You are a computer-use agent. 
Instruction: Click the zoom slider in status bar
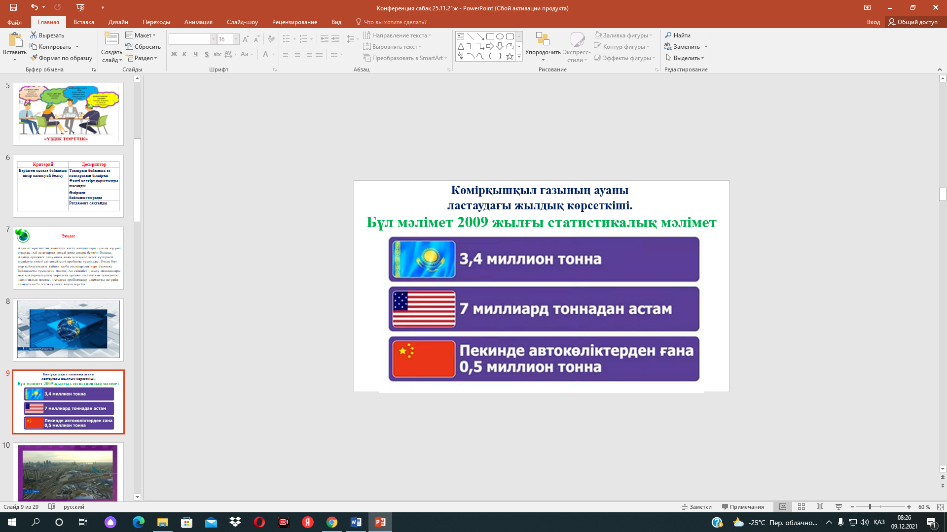[x=868, y=507]
